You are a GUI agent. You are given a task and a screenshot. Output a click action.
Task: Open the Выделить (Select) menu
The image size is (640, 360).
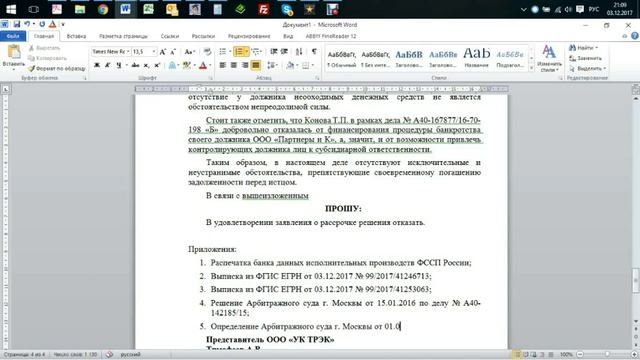coord(588,68)
